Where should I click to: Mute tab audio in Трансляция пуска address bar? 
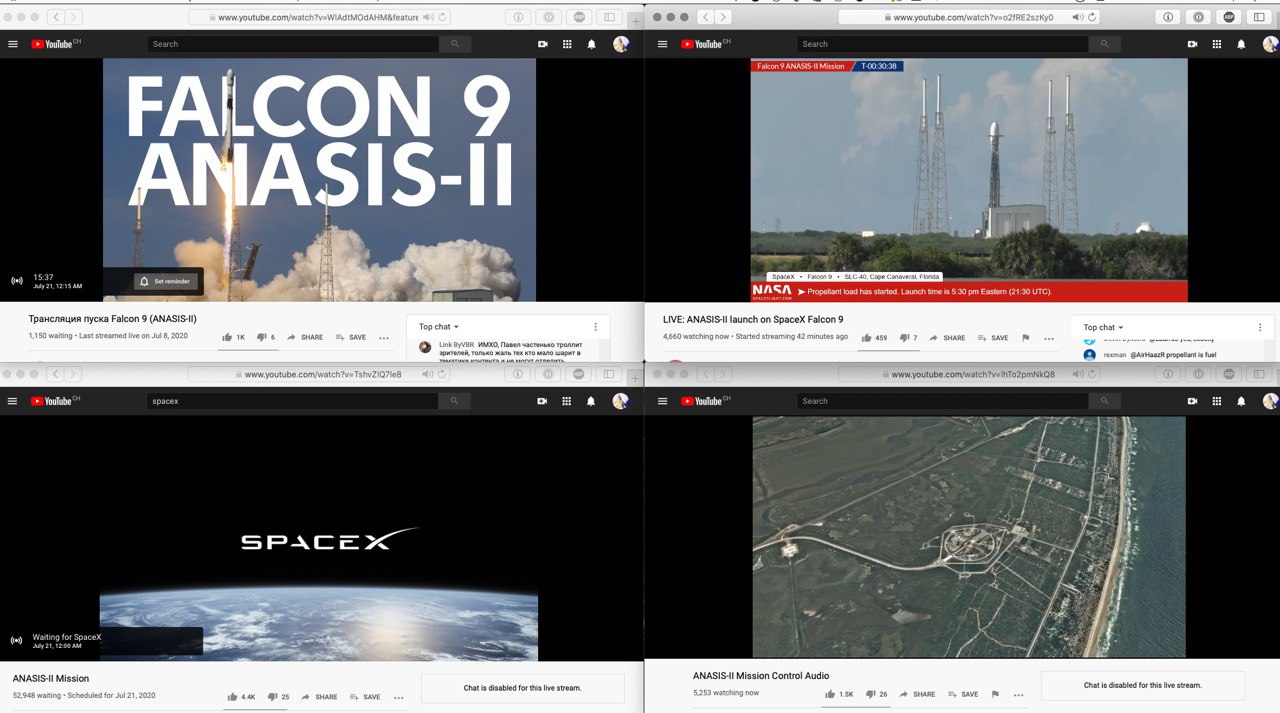[x=428, y=17]
